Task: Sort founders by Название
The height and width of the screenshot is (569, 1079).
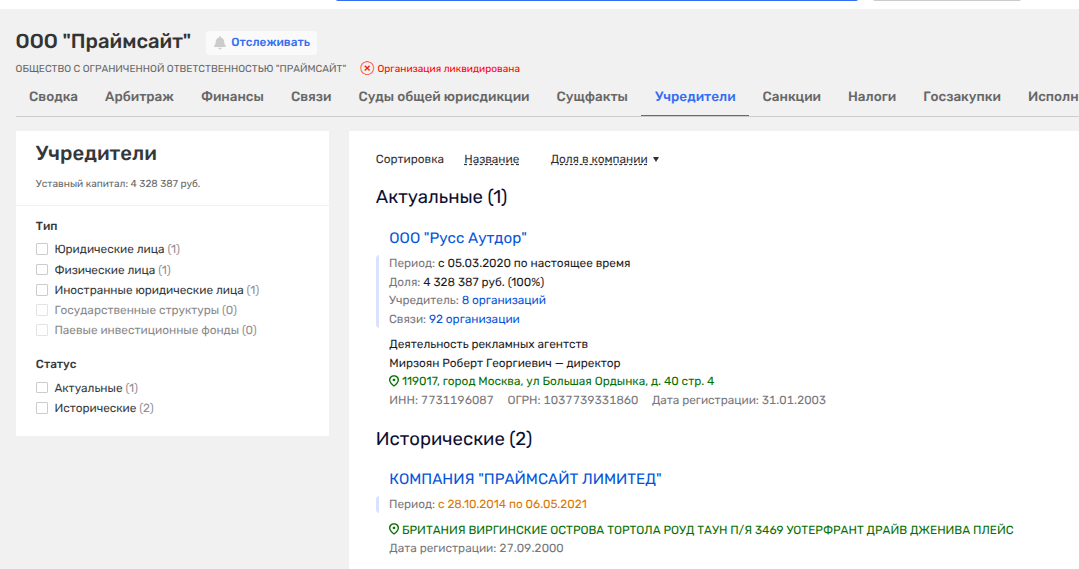Action: click(x=491, y=159)
